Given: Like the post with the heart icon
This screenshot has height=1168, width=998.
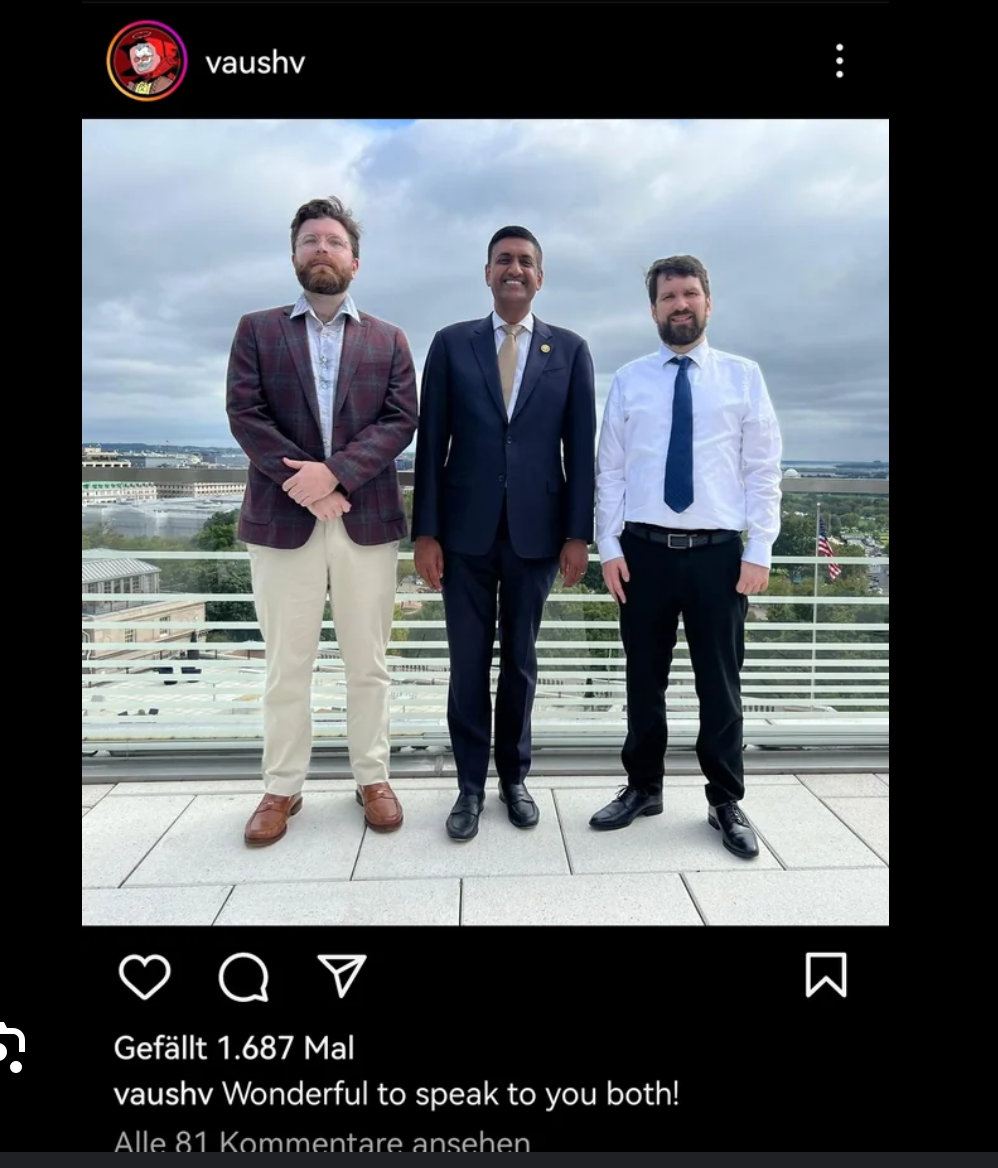Looking at the screenshot, I should pos(144,976).
